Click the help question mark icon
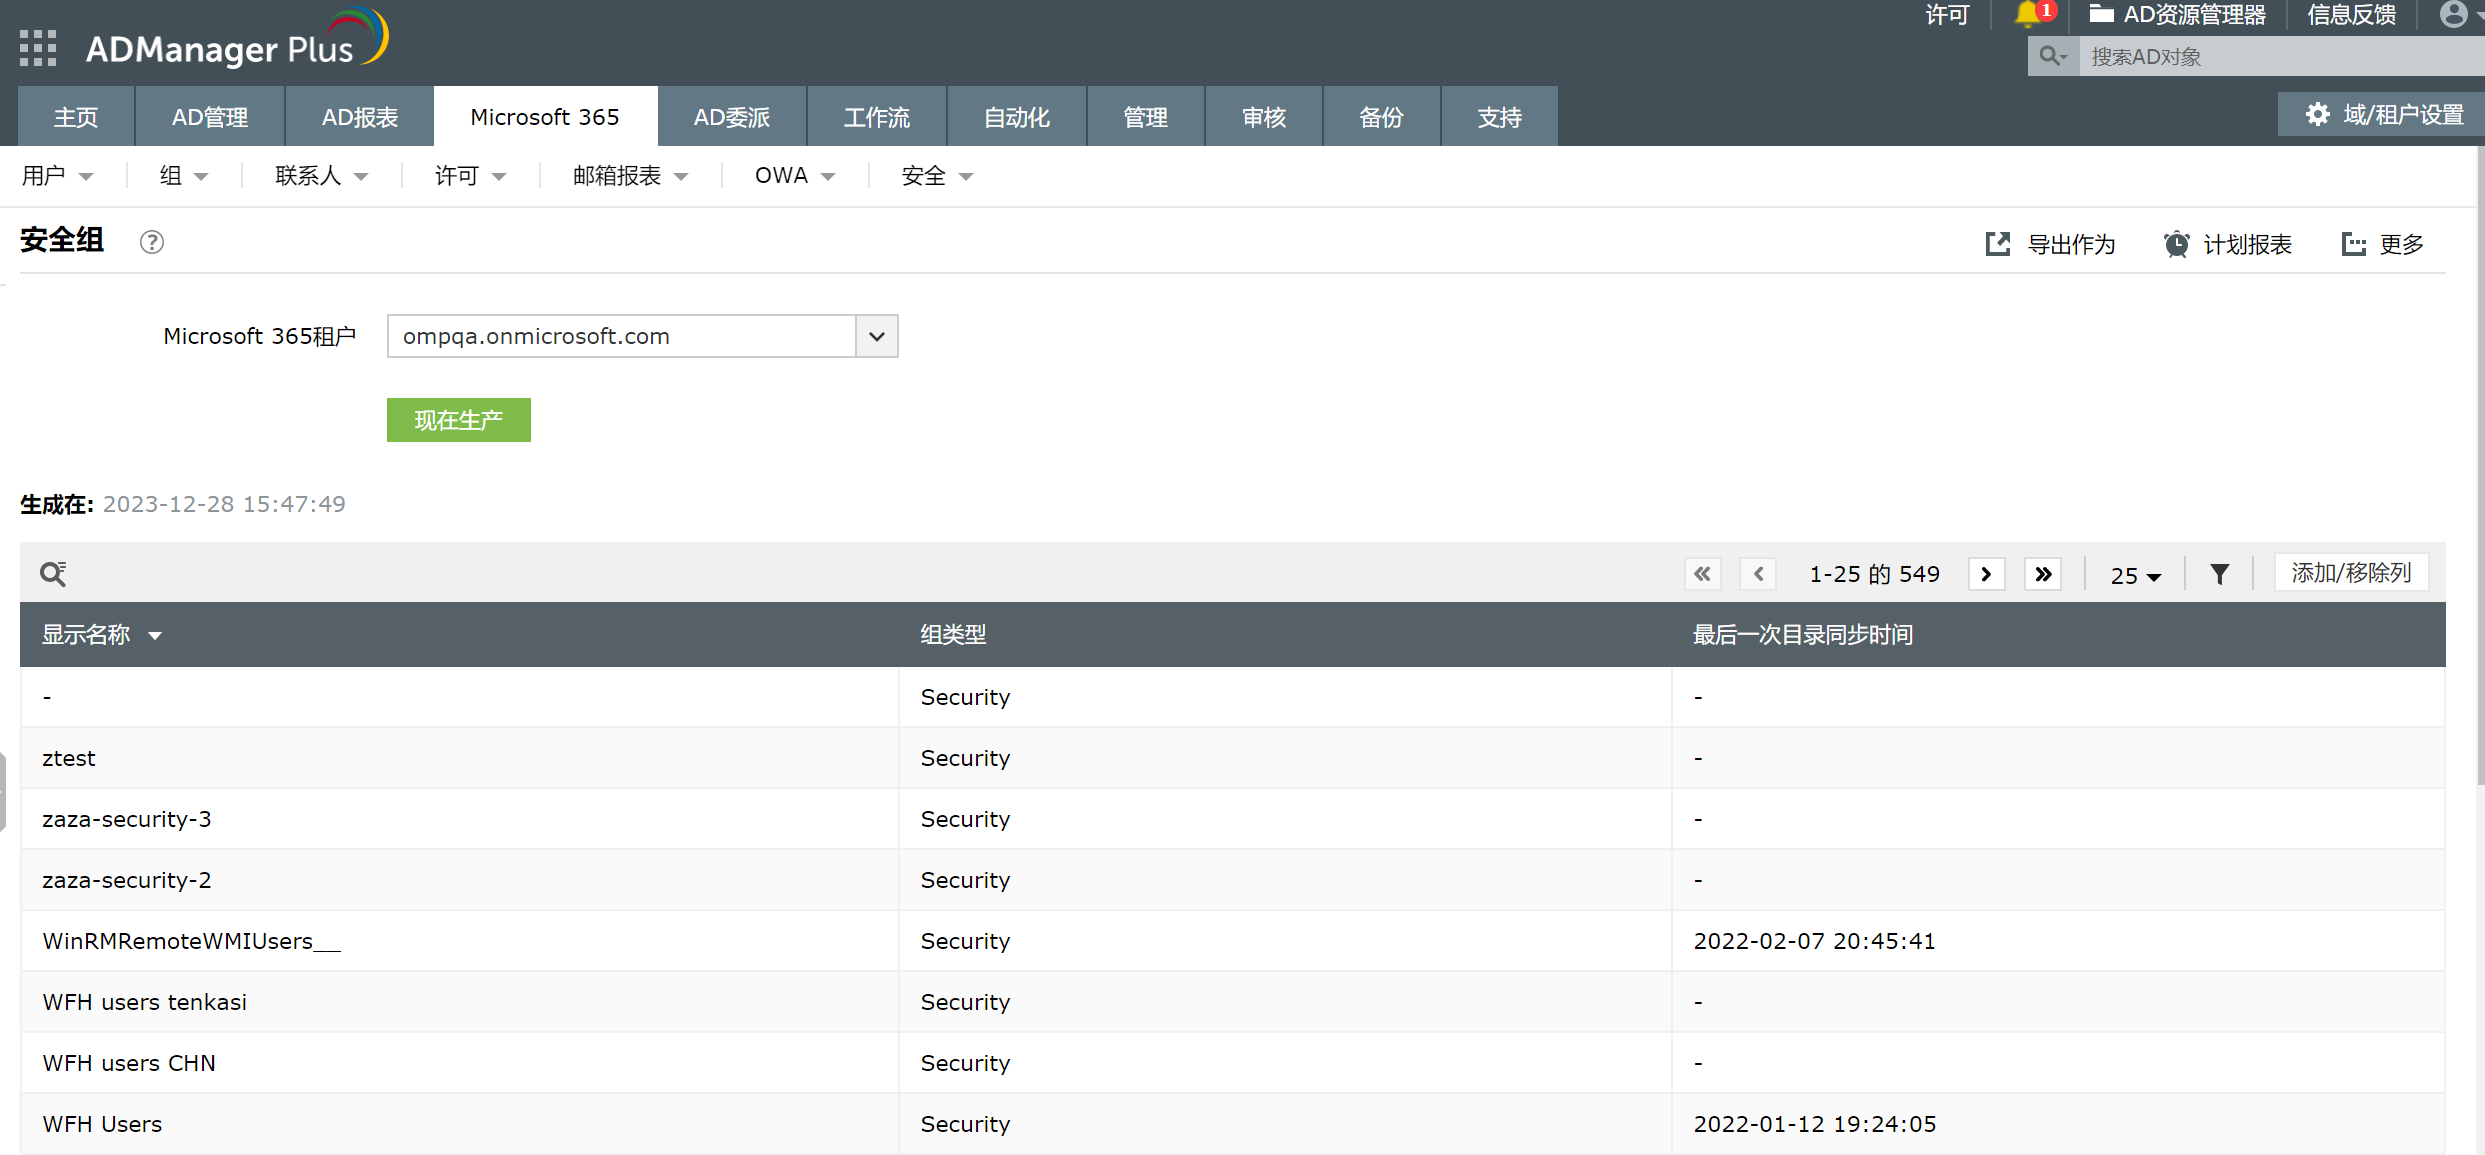Screen dimensions: 2485x1155 coord(152,242)
